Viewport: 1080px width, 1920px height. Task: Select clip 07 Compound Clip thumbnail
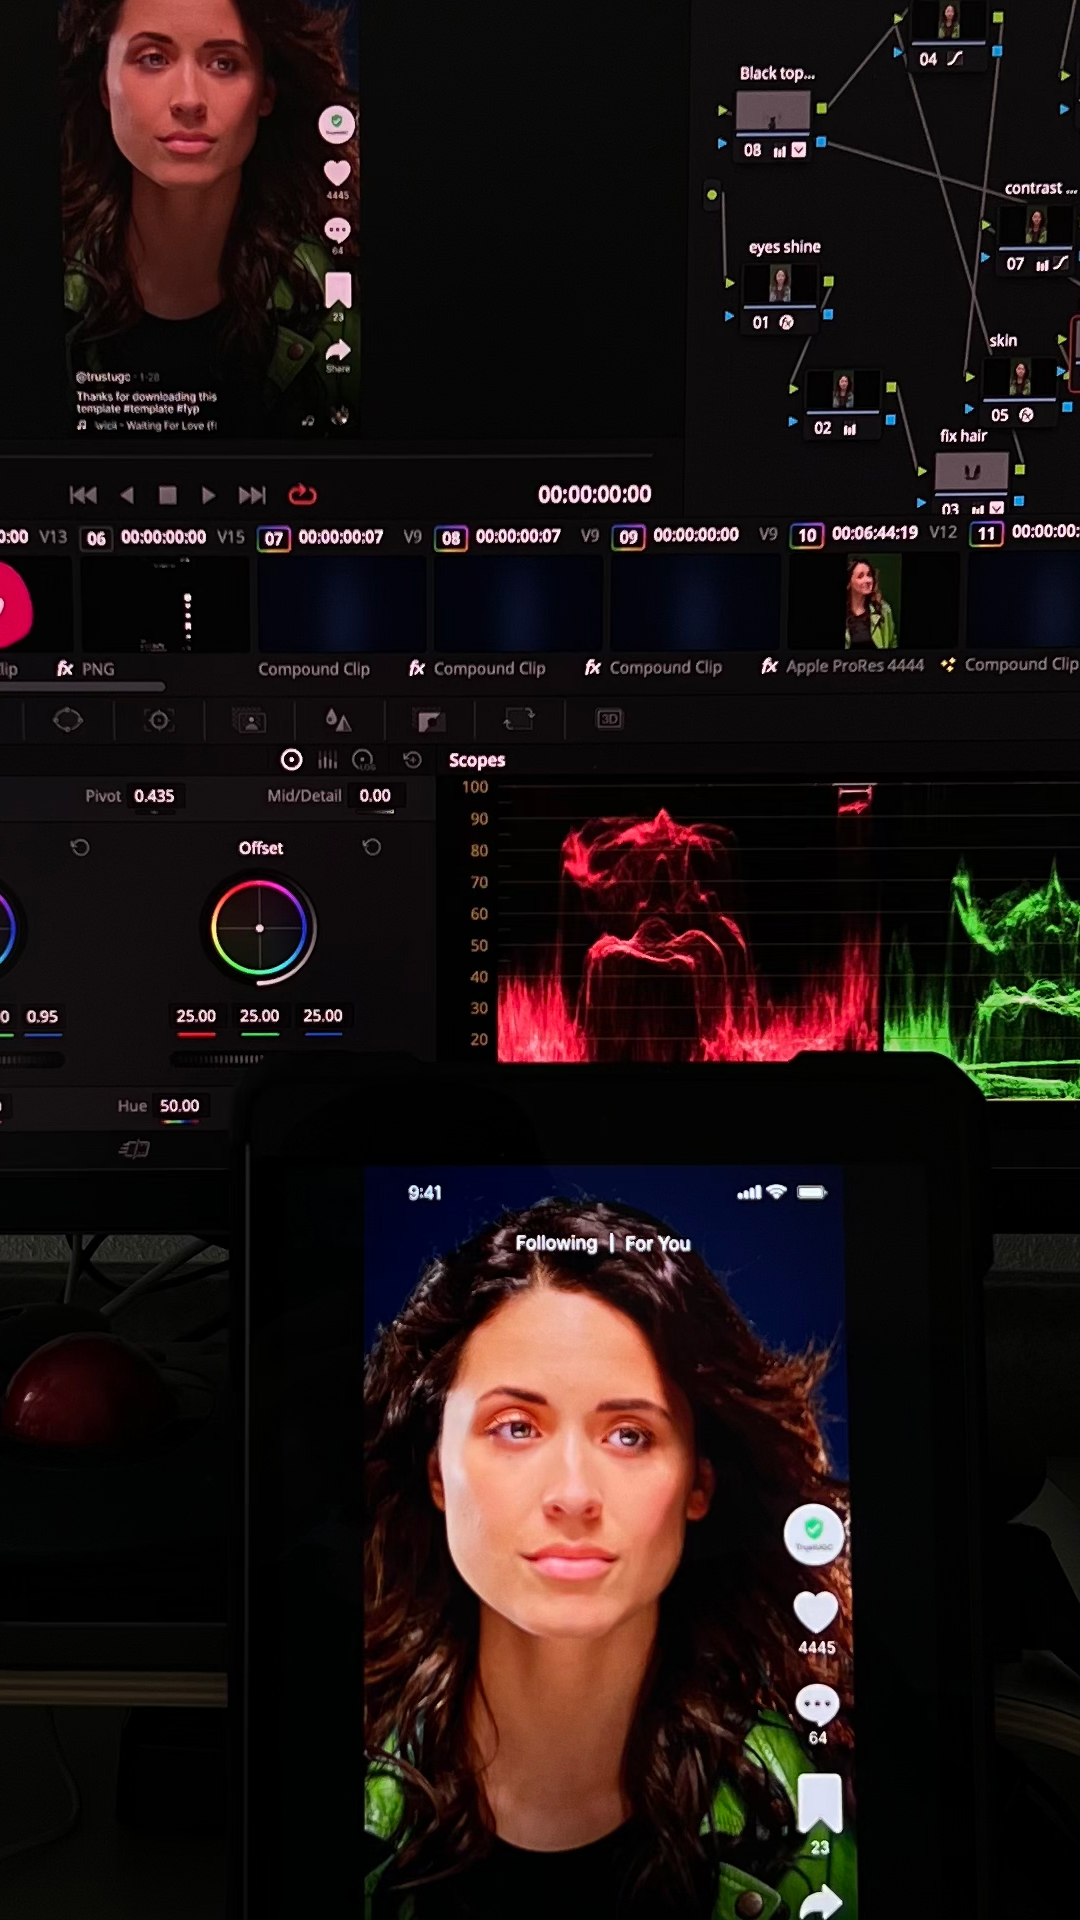point(342,604)
